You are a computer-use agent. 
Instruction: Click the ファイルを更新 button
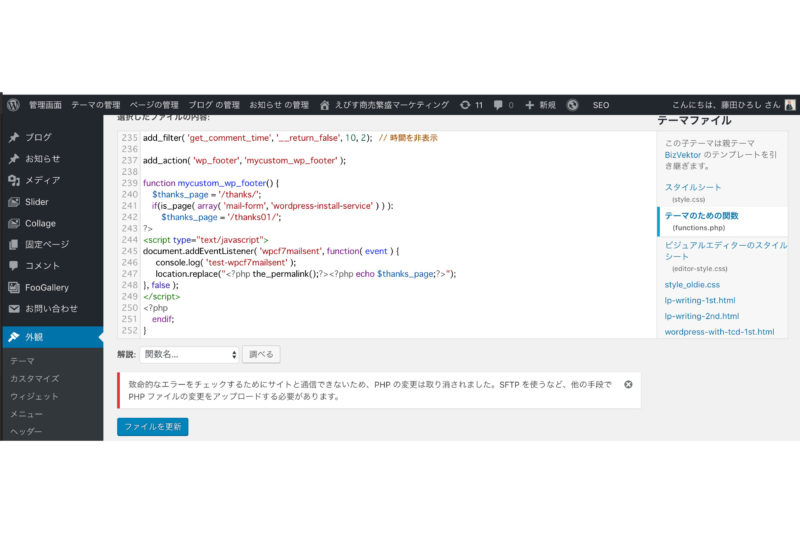(x=152, y=426)
